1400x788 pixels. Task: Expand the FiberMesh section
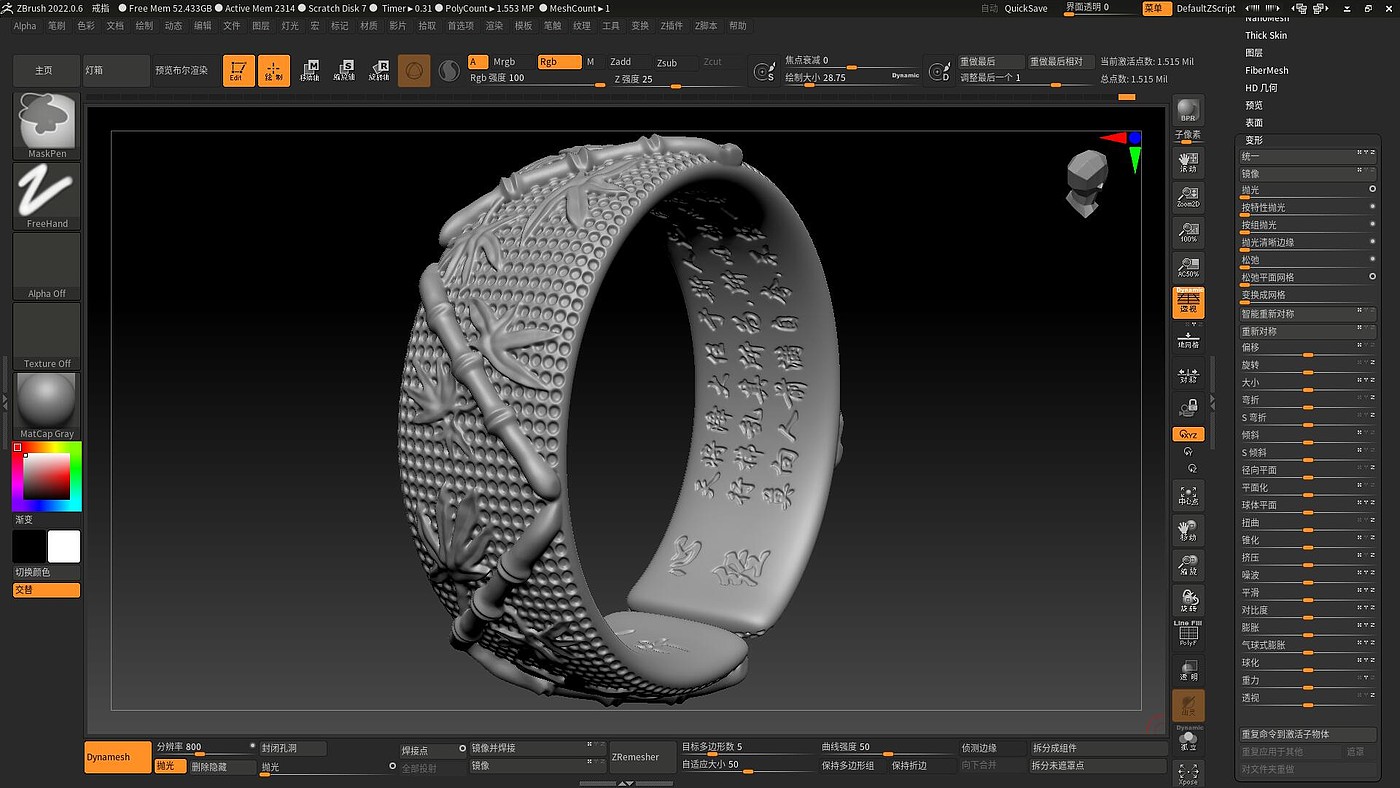point(1266,70)
